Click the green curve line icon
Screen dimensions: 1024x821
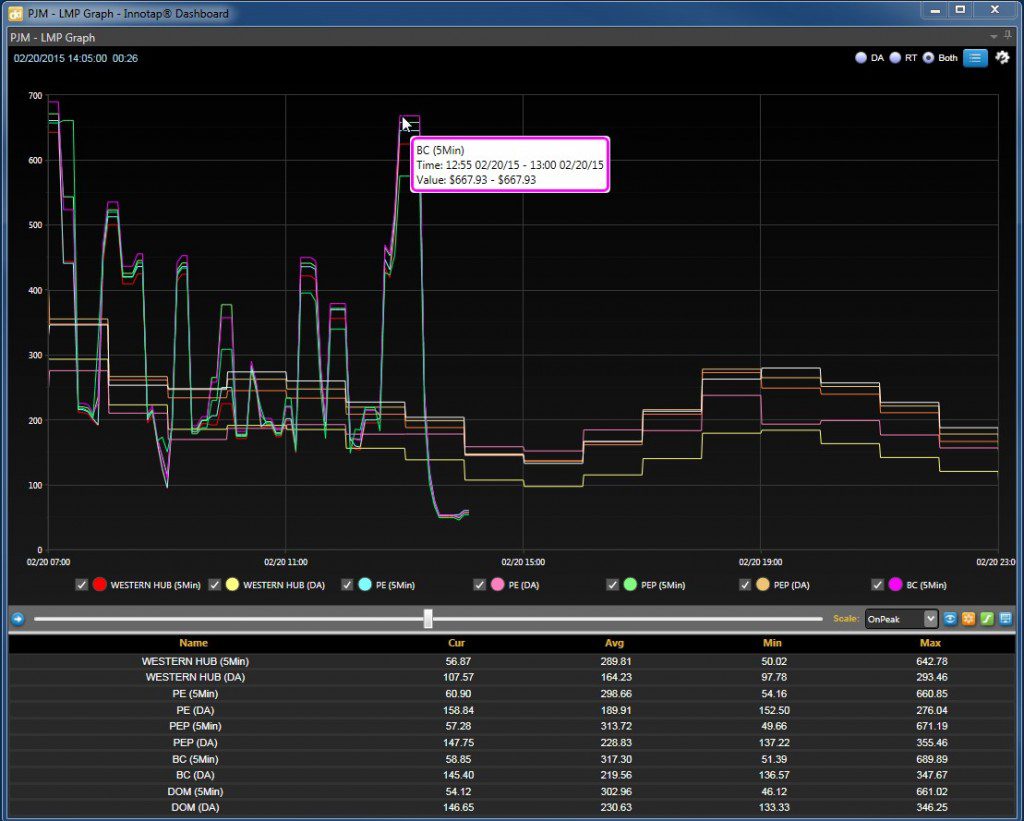coord(987,619)
